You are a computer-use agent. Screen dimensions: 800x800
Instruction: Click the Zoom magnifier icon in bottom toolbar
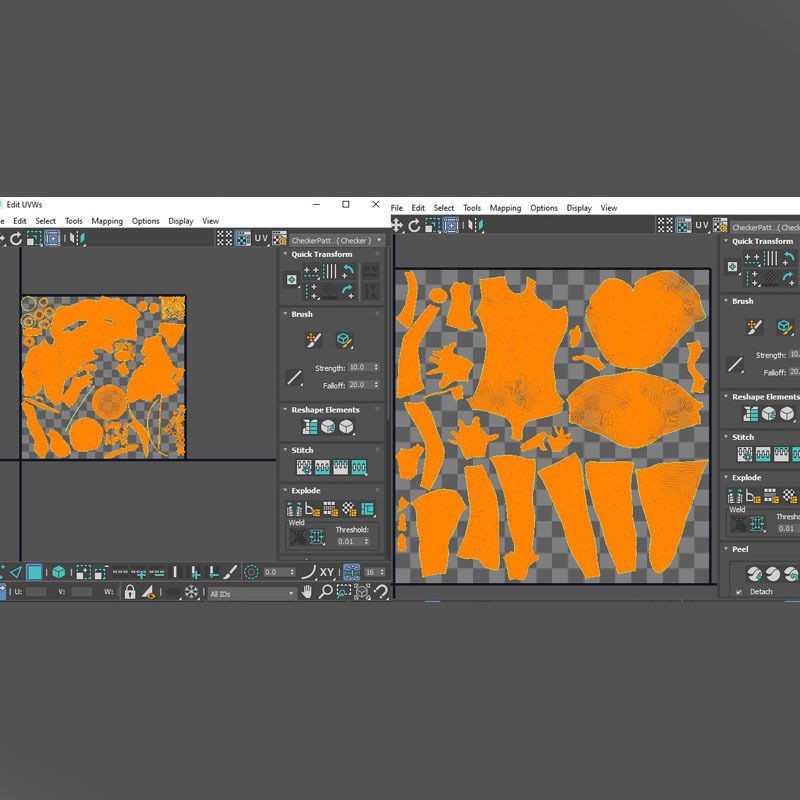coord(325,592)
